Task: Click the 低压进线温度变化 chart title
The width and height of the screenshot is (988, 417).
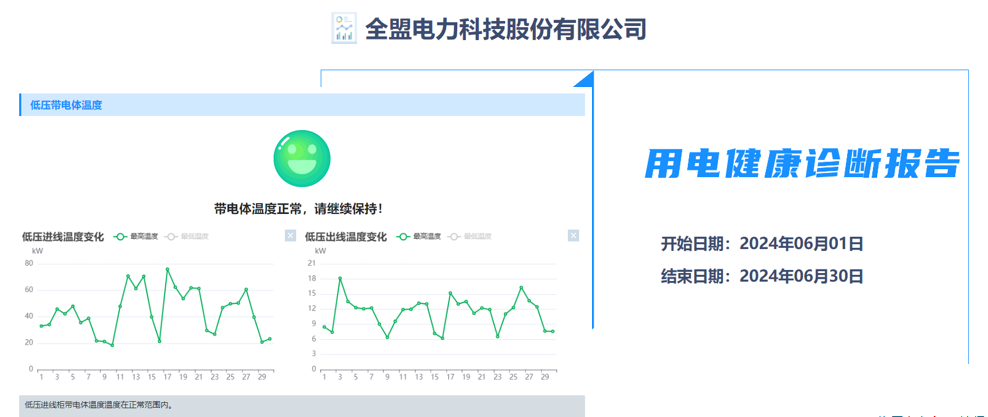Action: click(x=63, y=237)
